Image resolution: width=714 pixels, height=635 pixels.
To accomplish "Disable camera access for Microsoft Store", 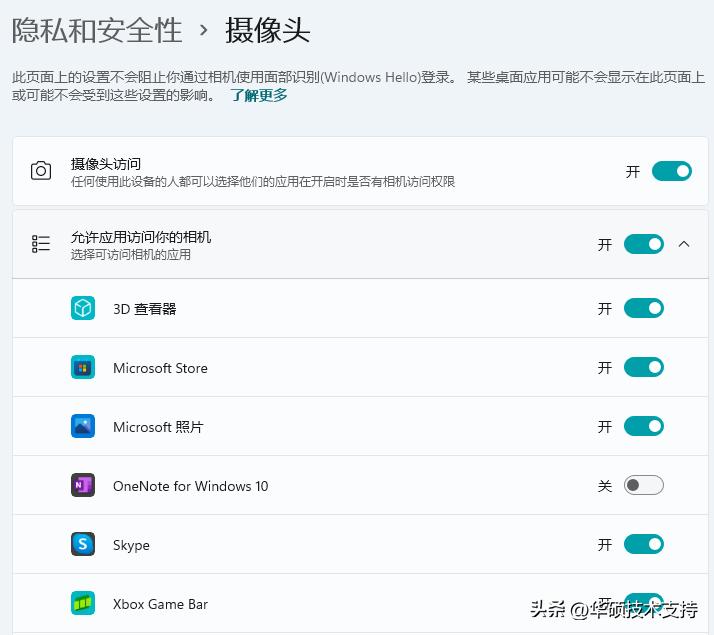I will tap(644, 367).
